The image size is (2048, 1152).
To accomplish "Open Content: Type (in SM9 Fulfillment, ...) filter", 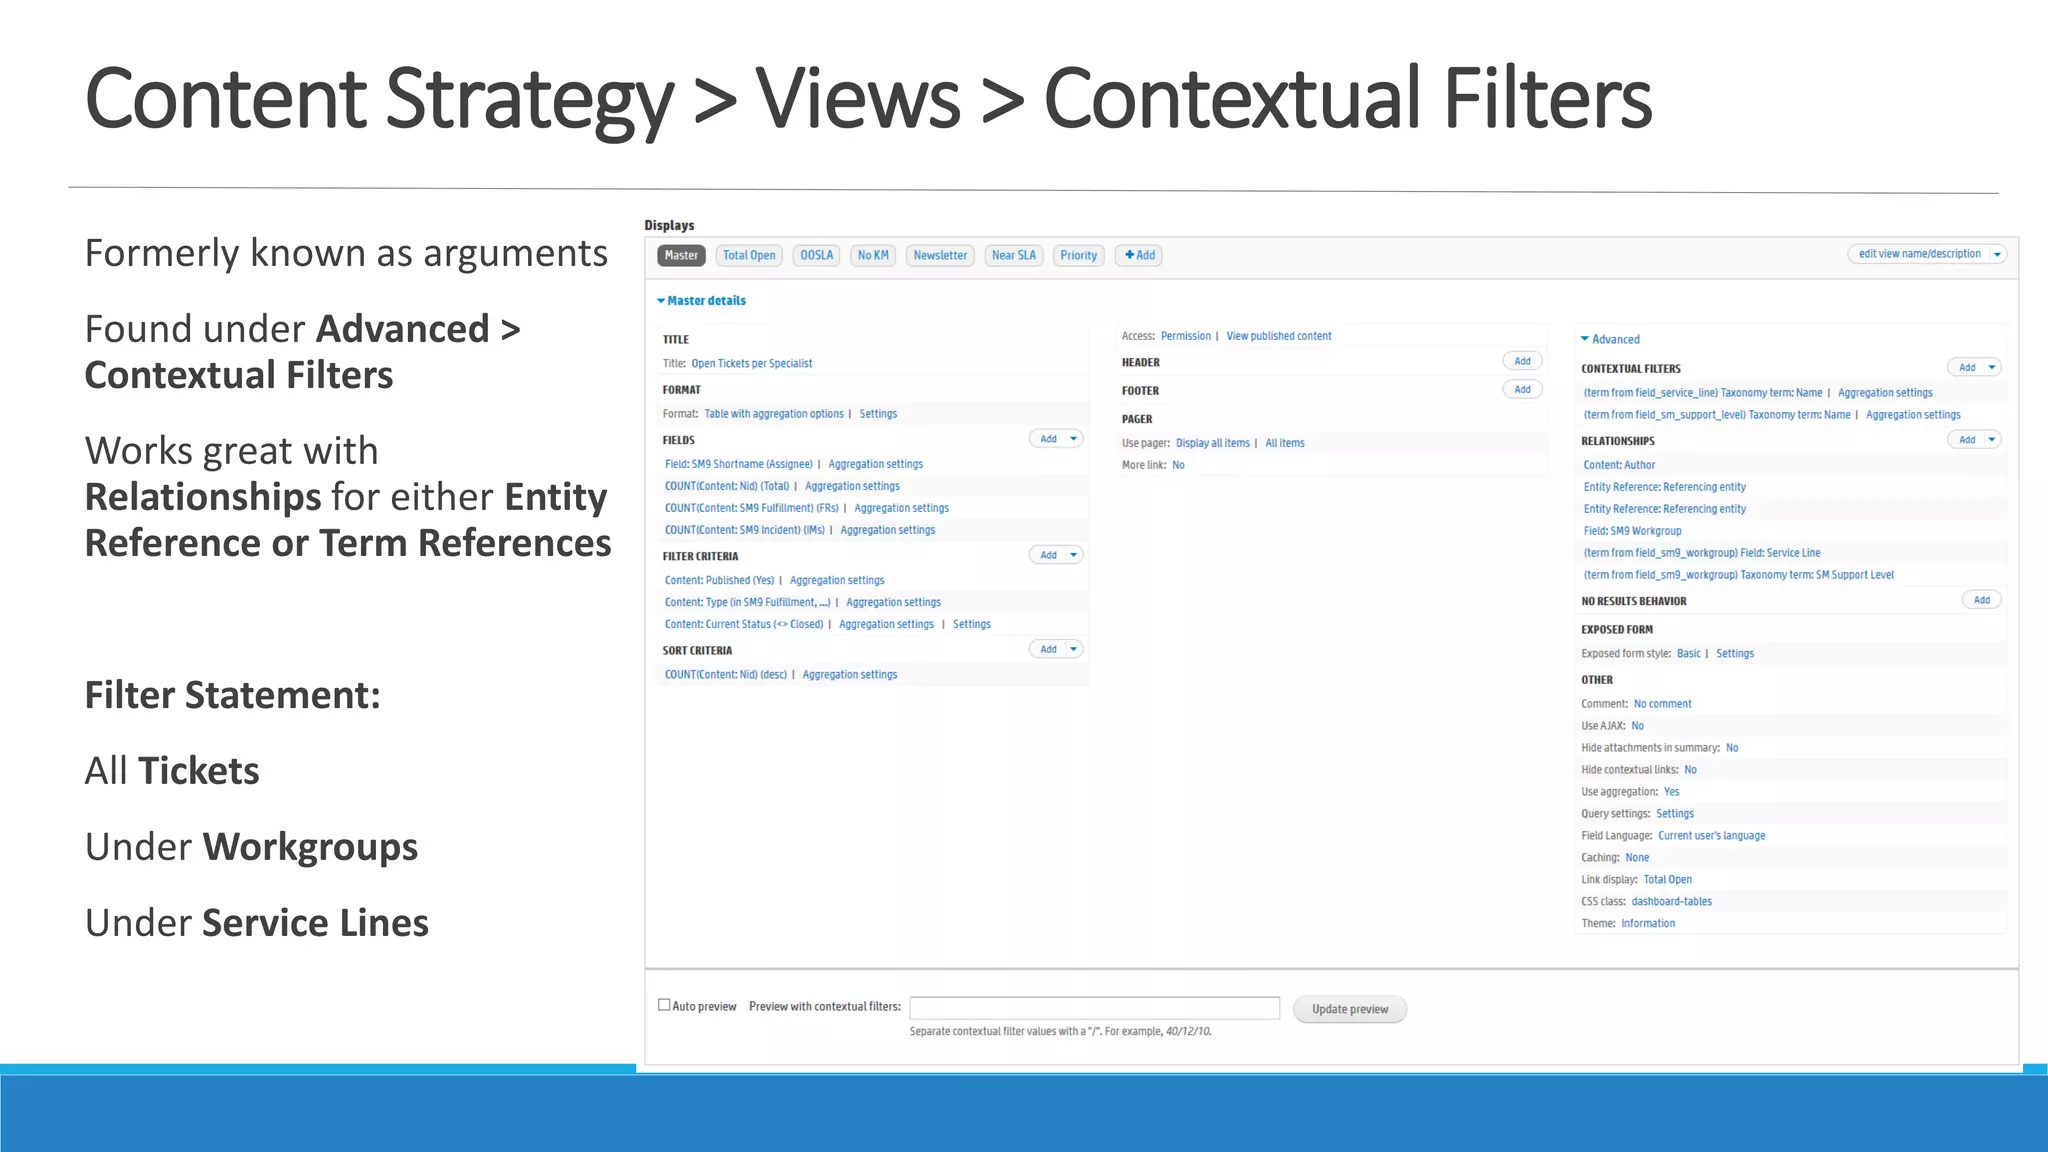I will tap(747, 602).
